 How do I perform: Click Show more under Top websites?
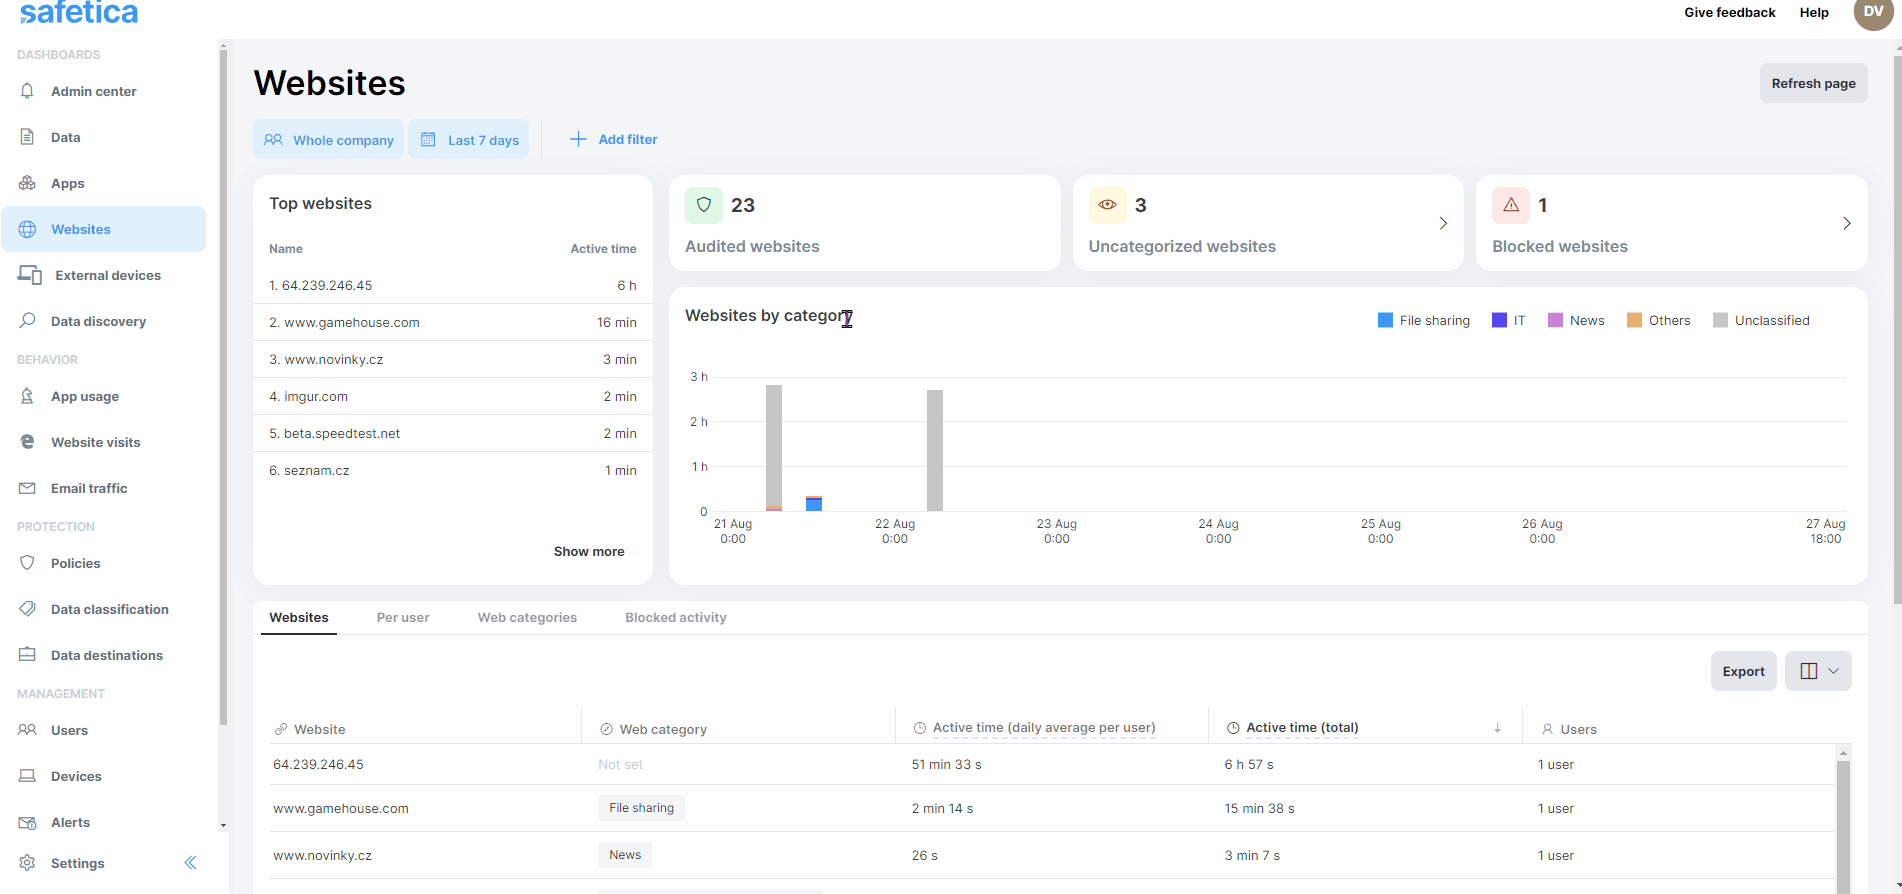coord(589,551)
